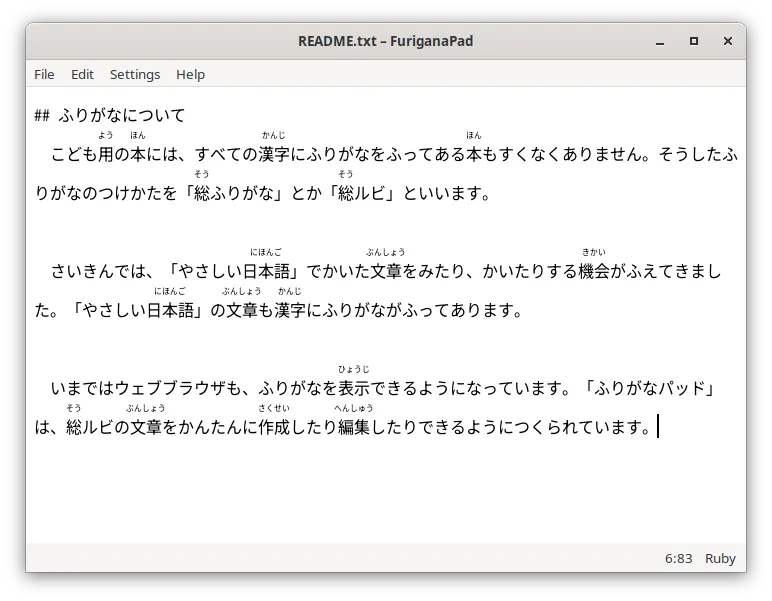Click the ruby reading きかい

[594, 252]
